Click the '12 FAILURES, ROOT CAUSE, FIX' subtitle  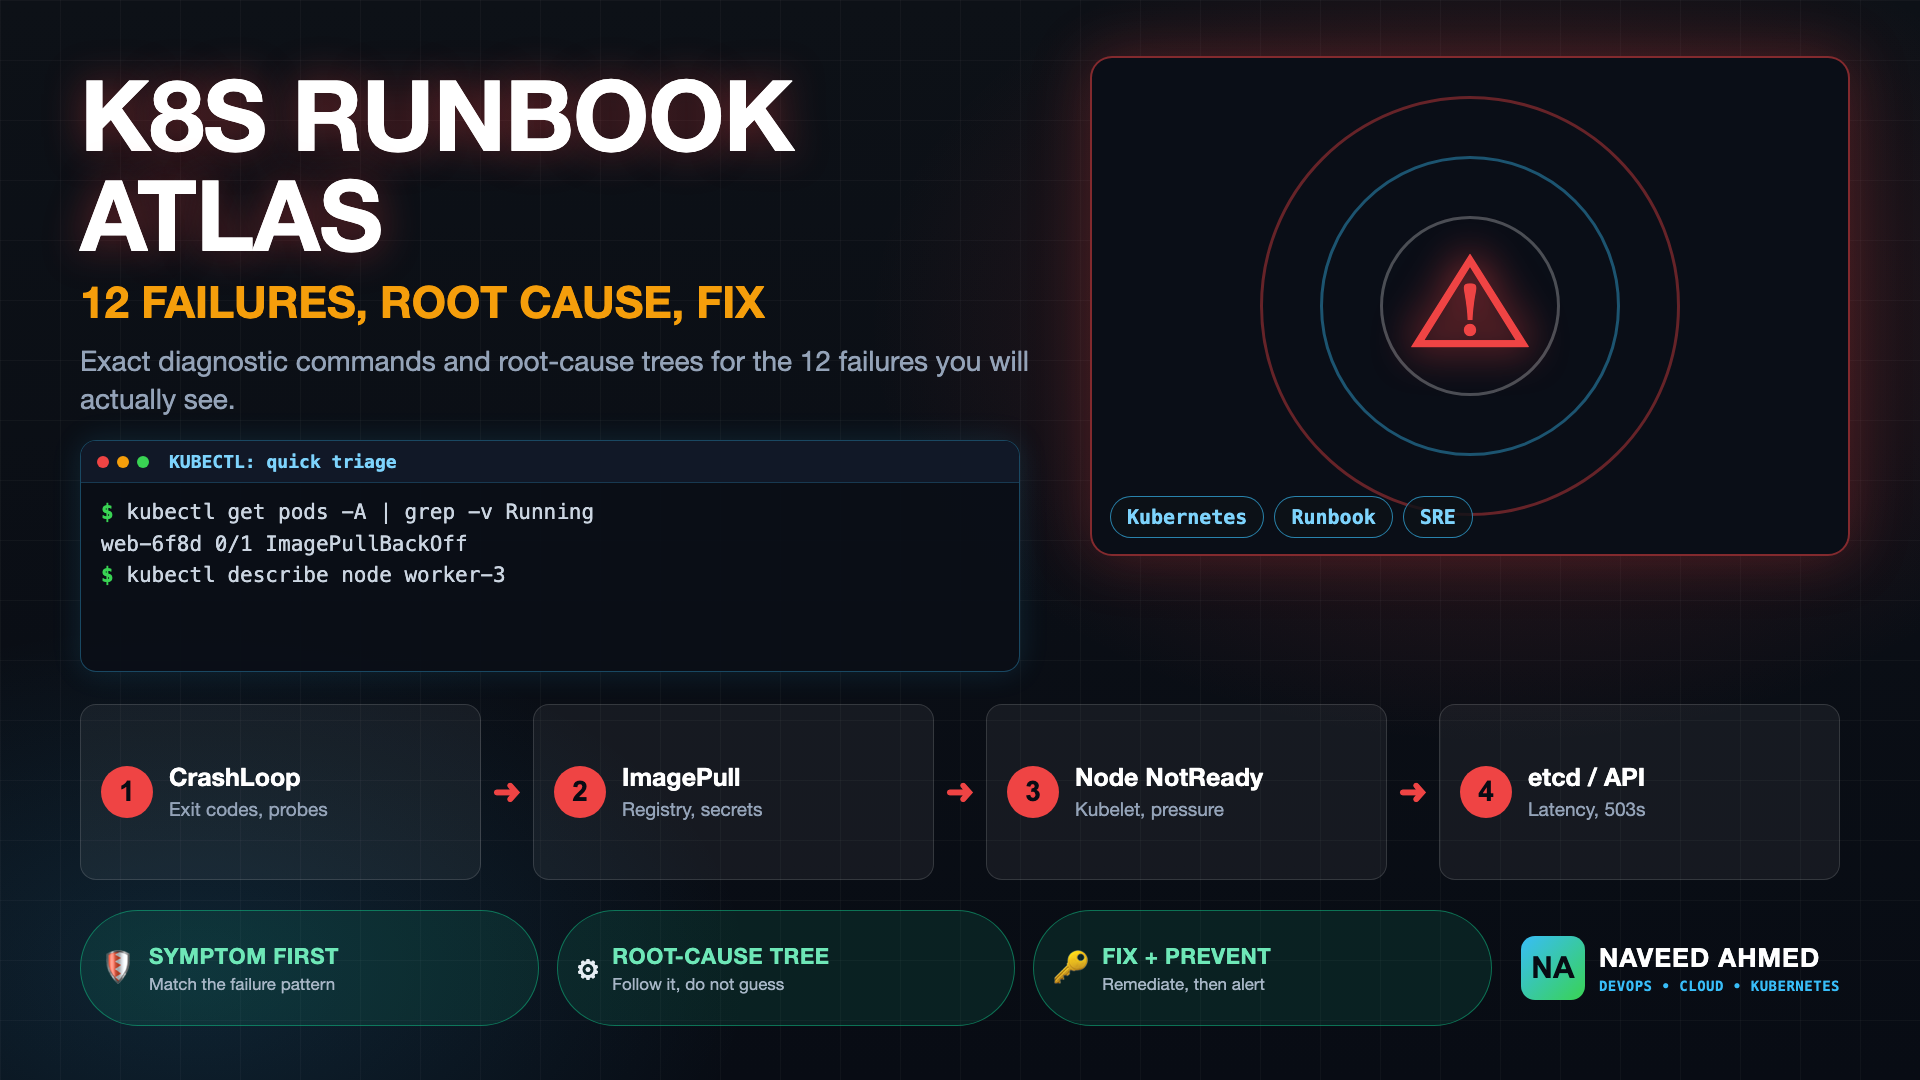click(422, 303)
